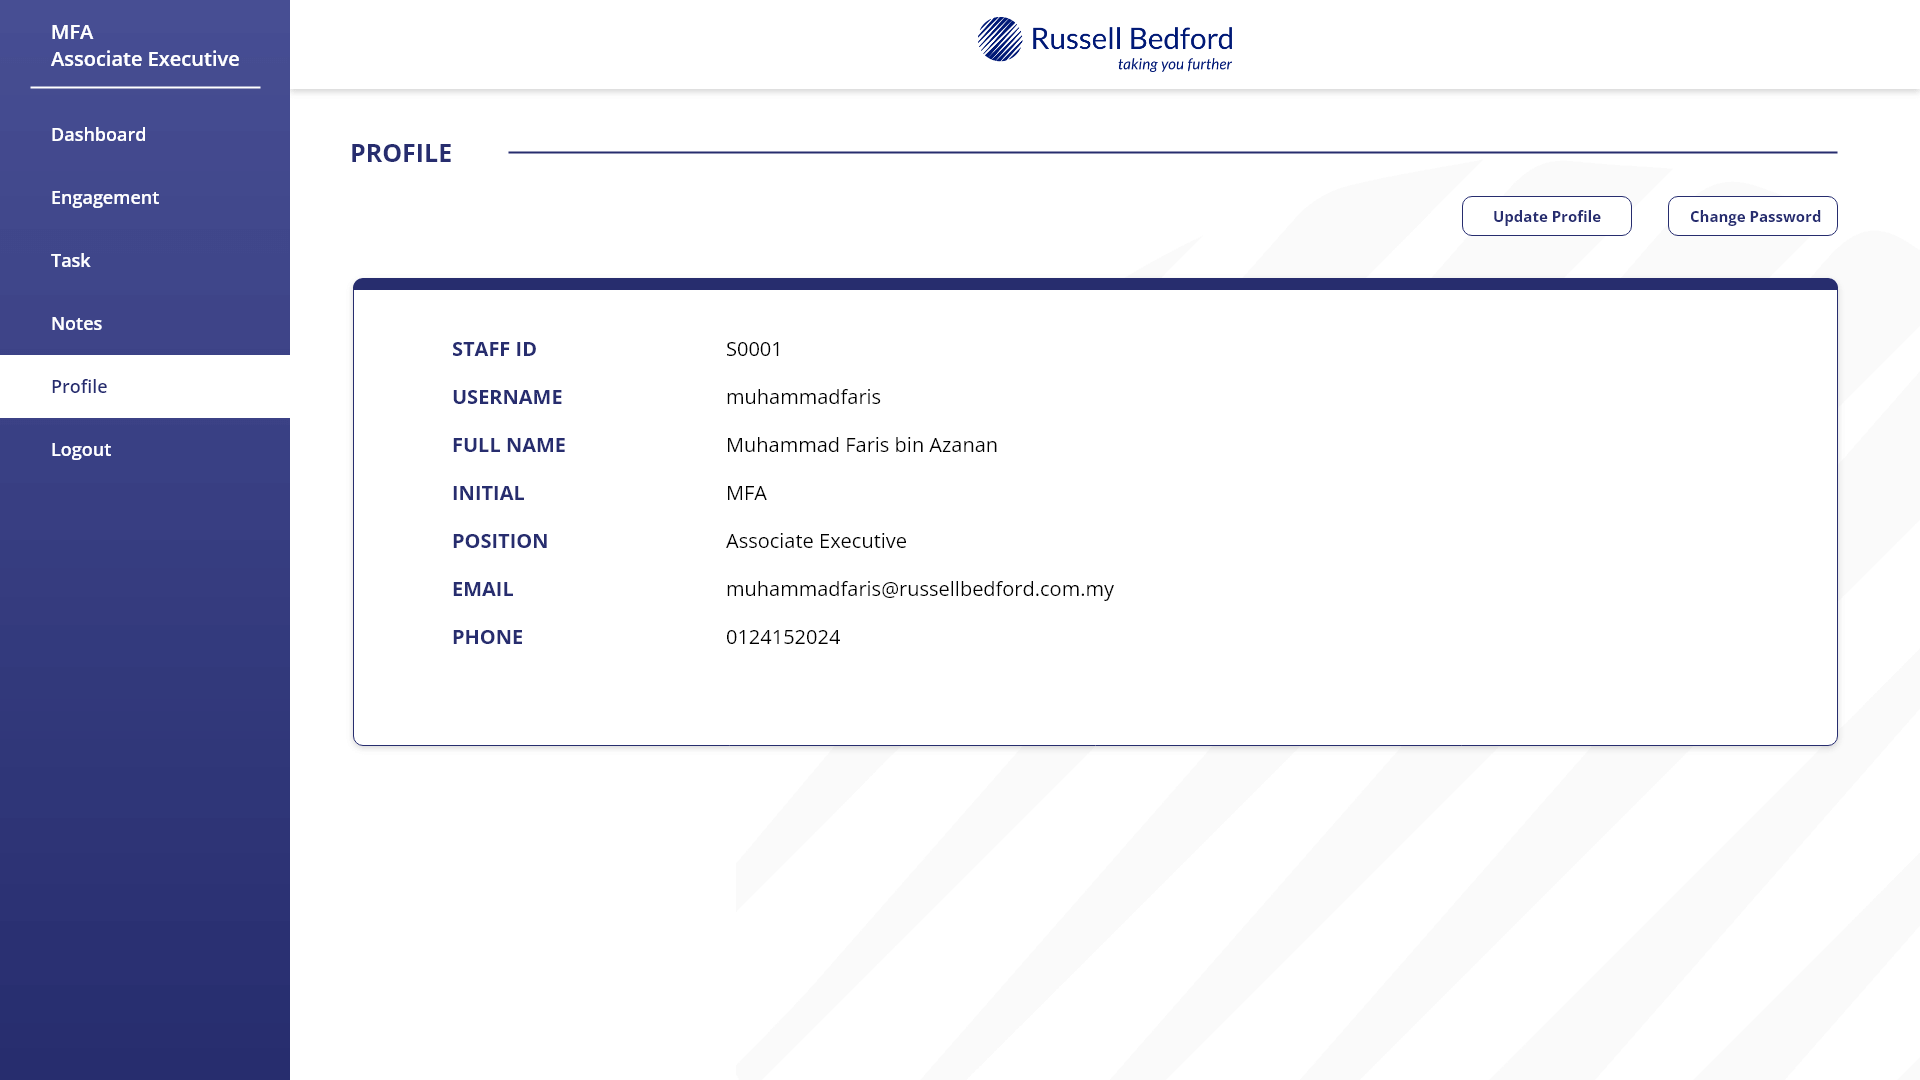Open the Dashboard page from sidebar

click(98, 134)
